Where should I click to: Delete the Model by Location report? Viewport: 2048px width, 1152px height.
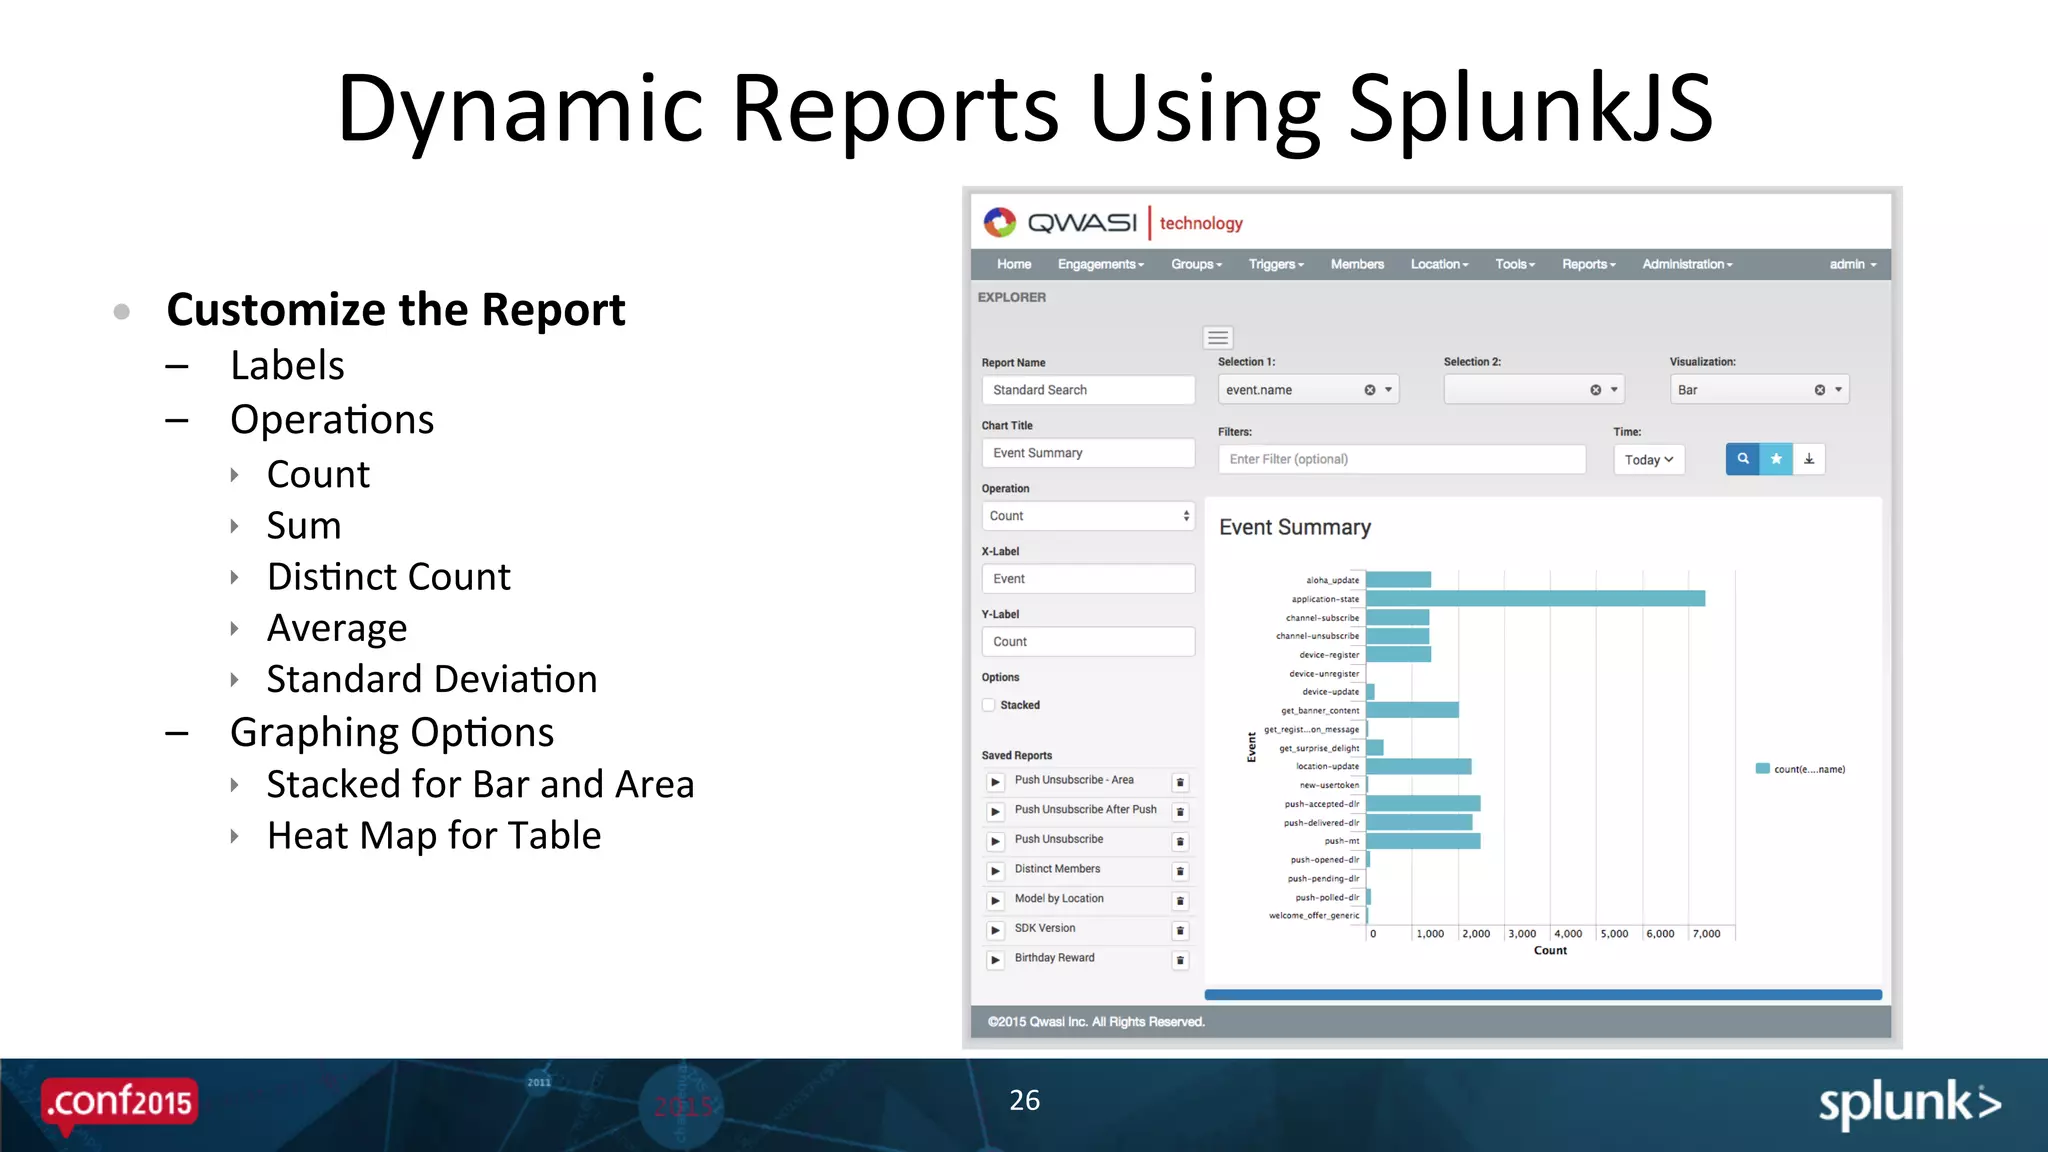tap(1180, 901)
